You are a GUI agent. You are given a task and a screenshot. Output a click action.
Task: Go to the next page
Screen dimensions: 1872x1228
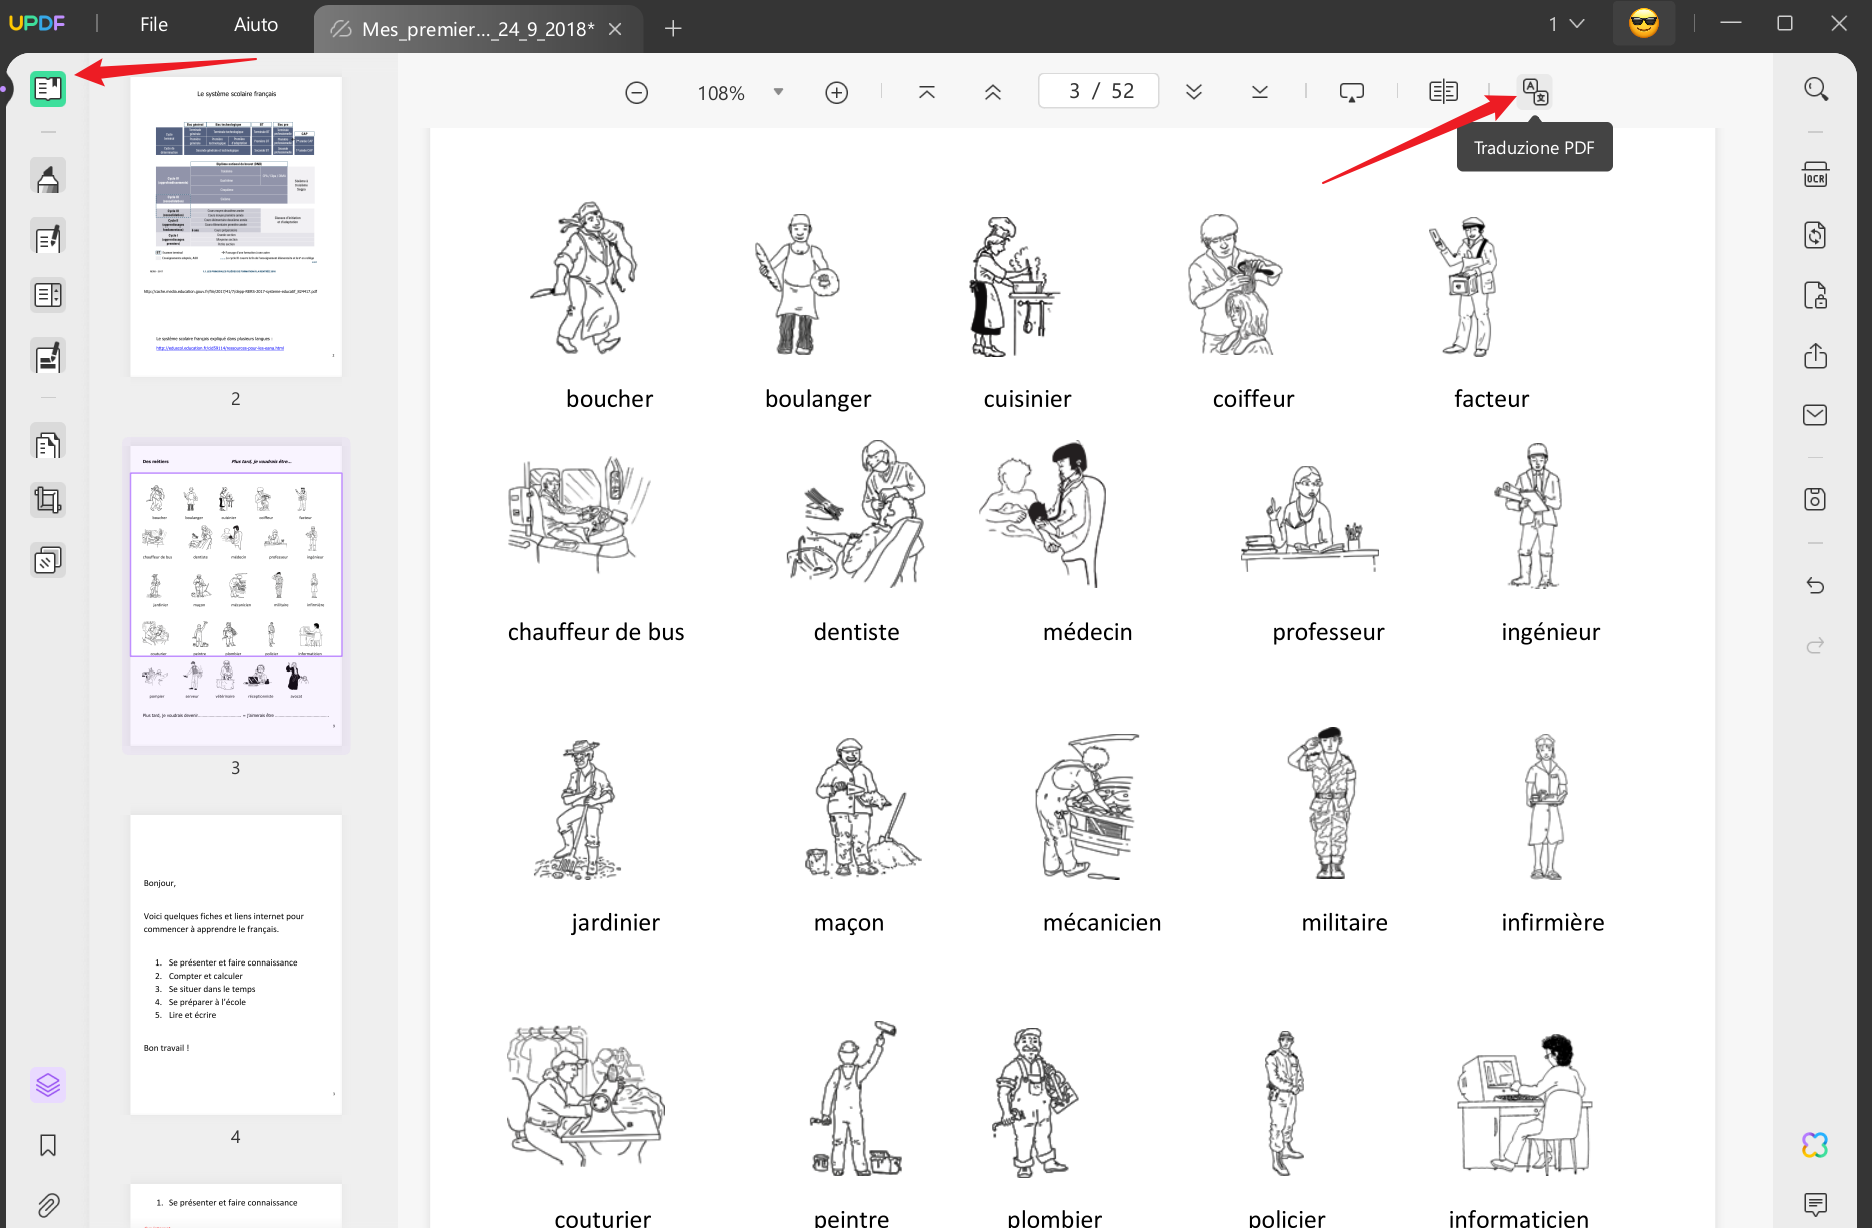(1194, 92)
